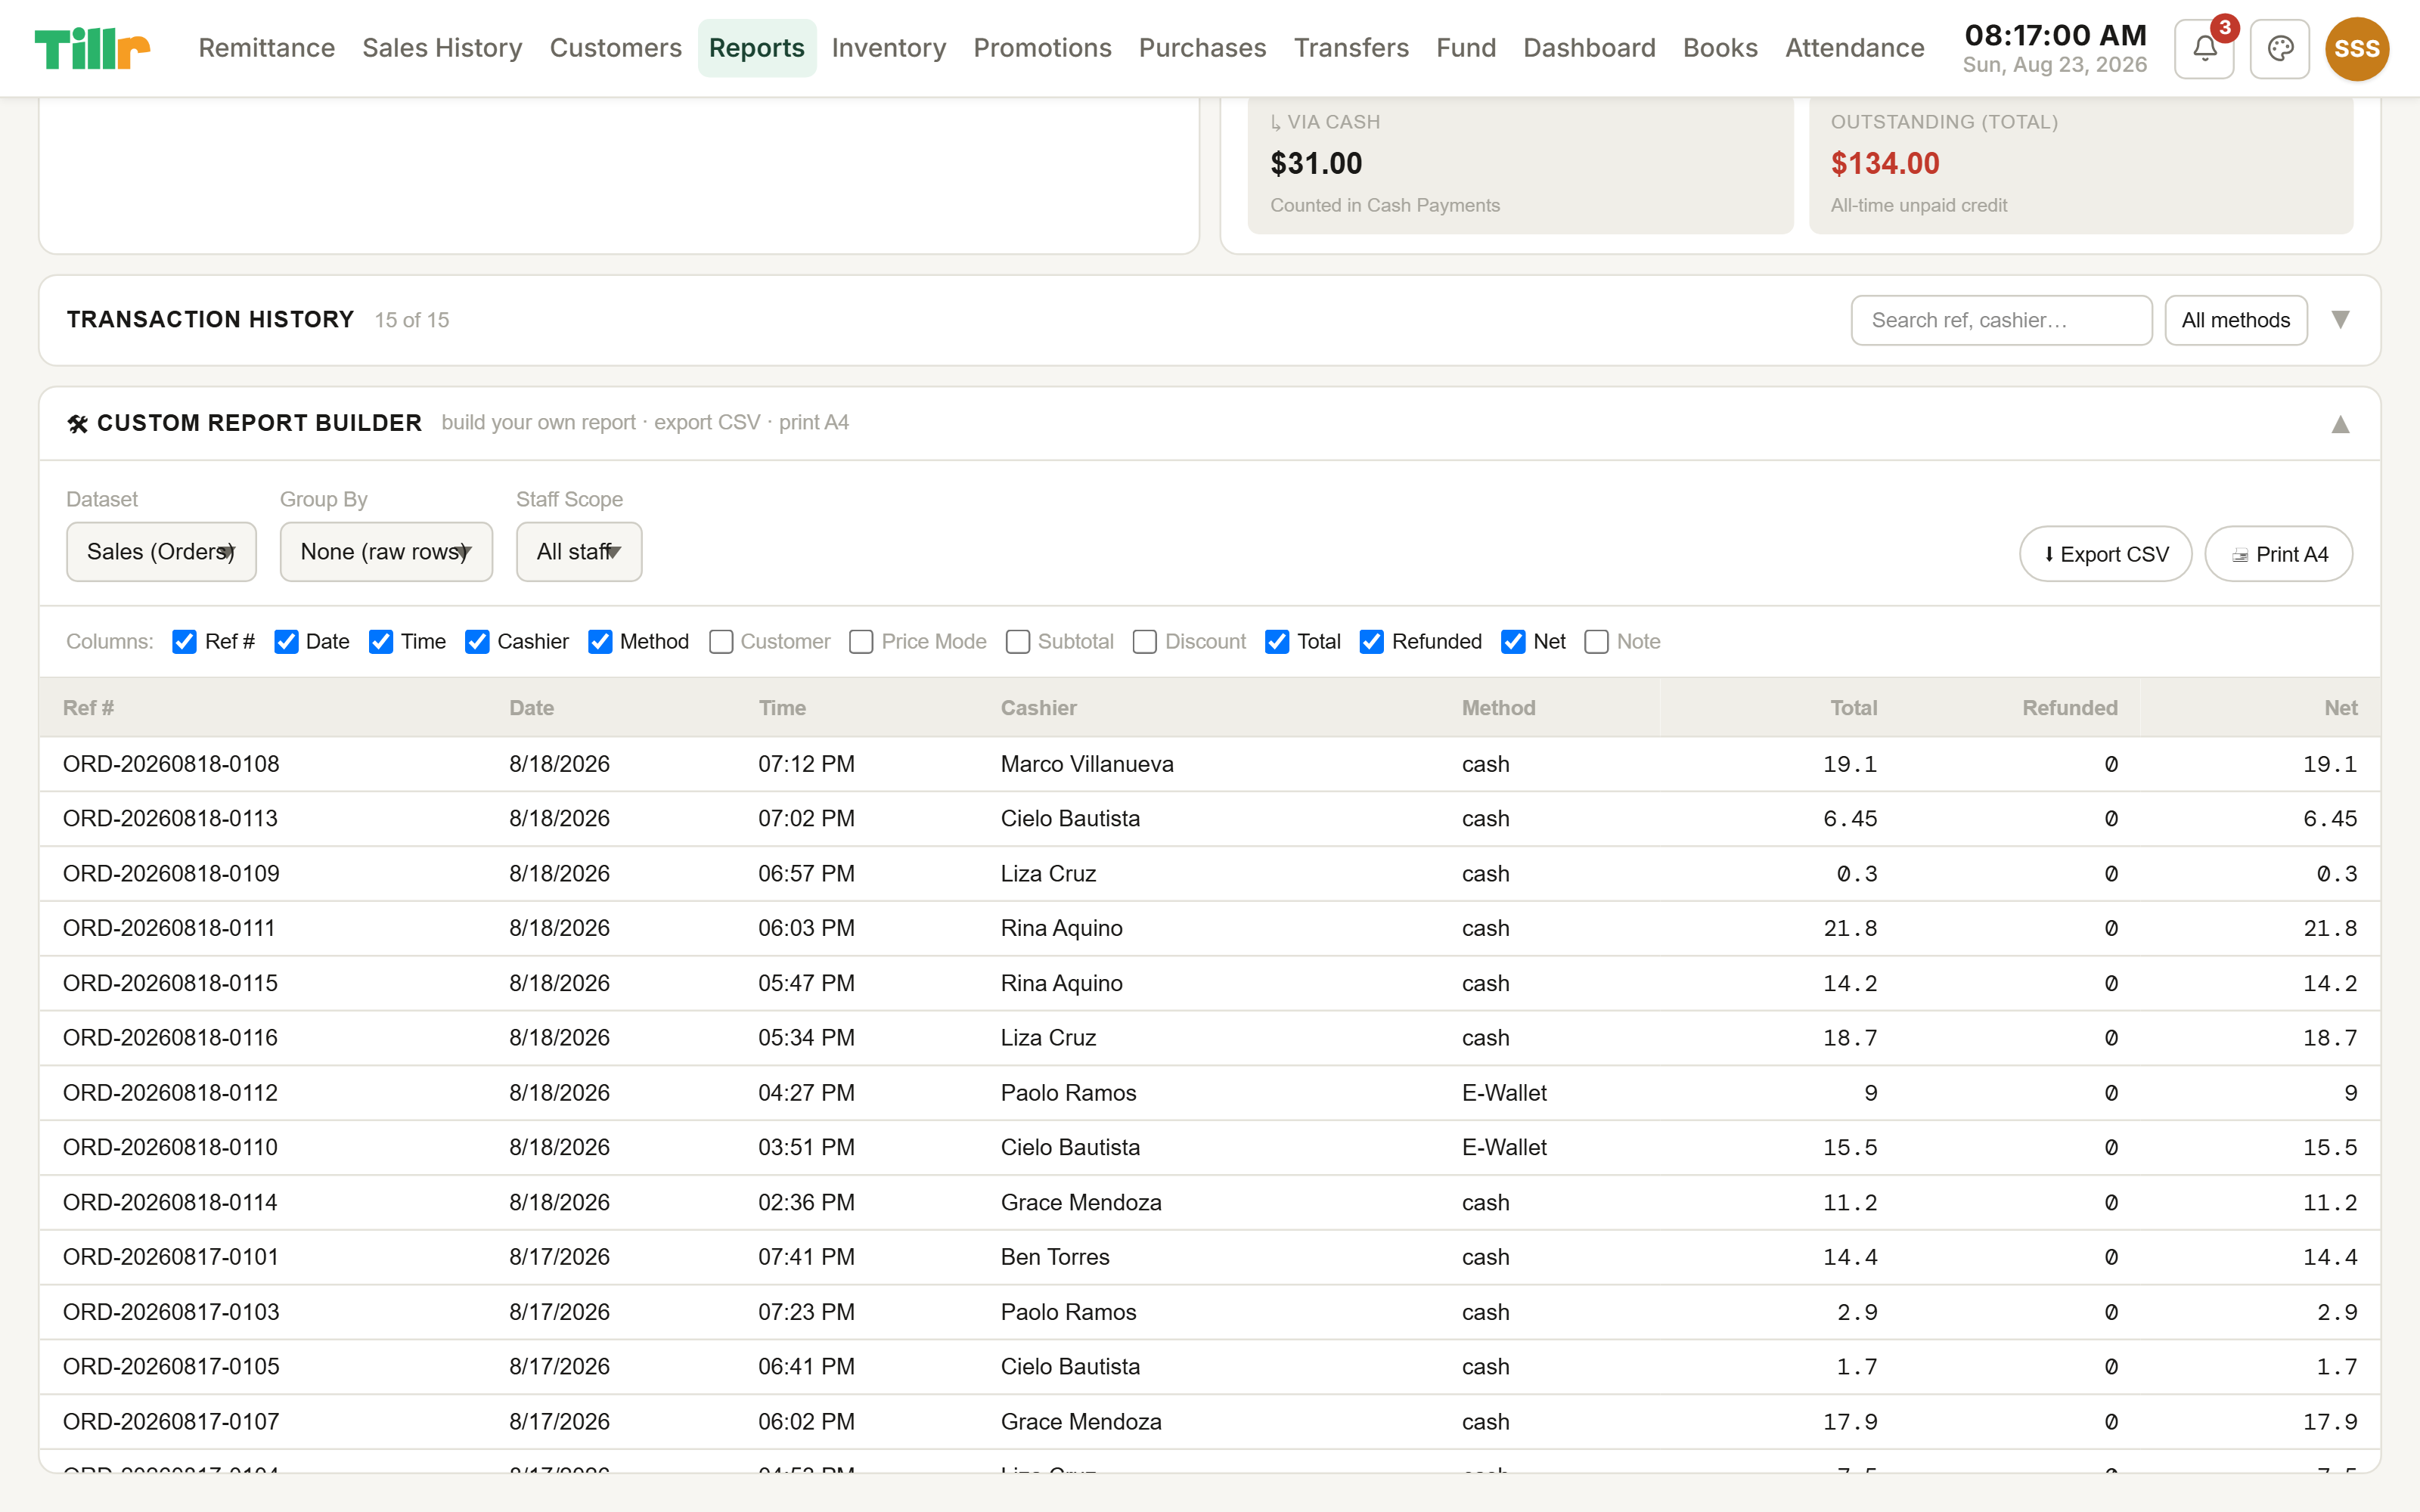Click E-Wallet in ORD-20260818-0110 row
The image size is (2420, 1512).
pos(1504,1147)
